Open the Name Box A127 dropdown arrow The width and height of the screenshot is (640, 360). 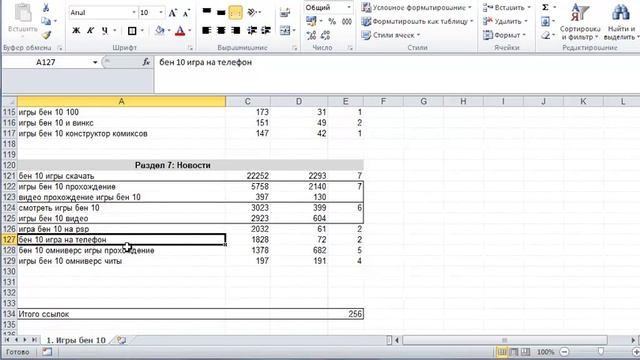coord(95,62)
